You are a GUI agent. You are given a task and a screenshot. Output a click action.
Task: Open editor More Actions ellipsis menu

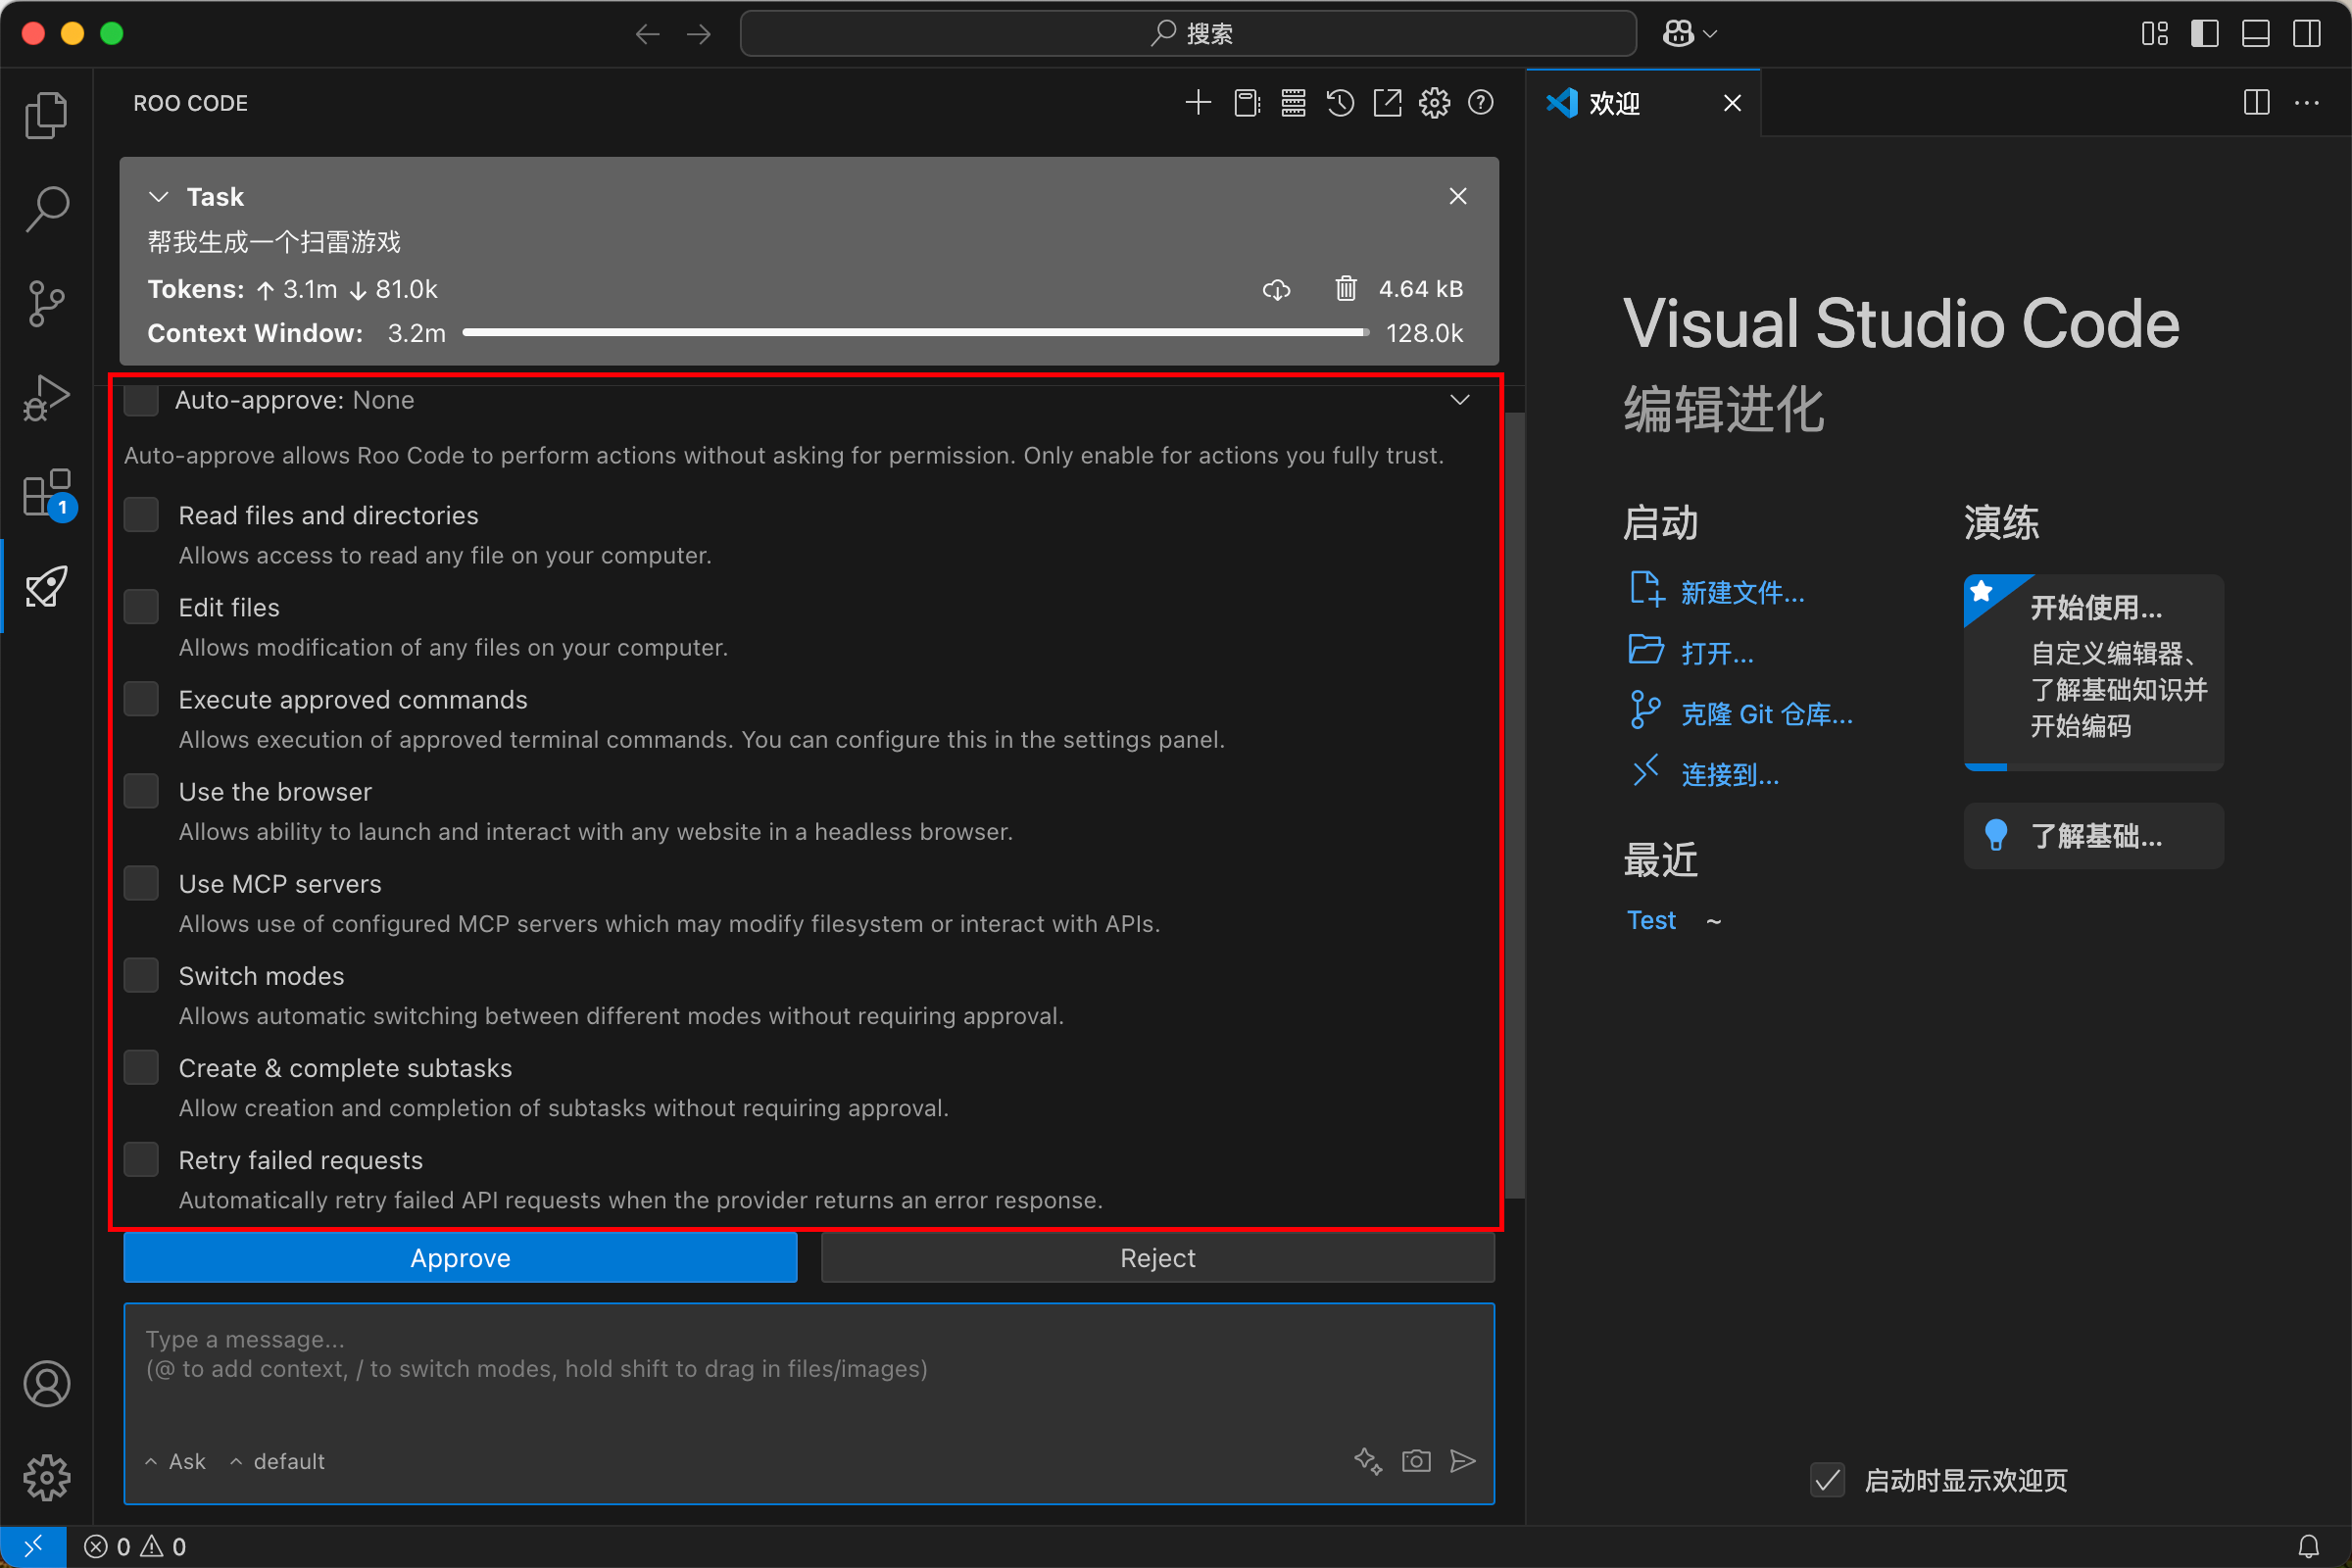pos(2307,102)
